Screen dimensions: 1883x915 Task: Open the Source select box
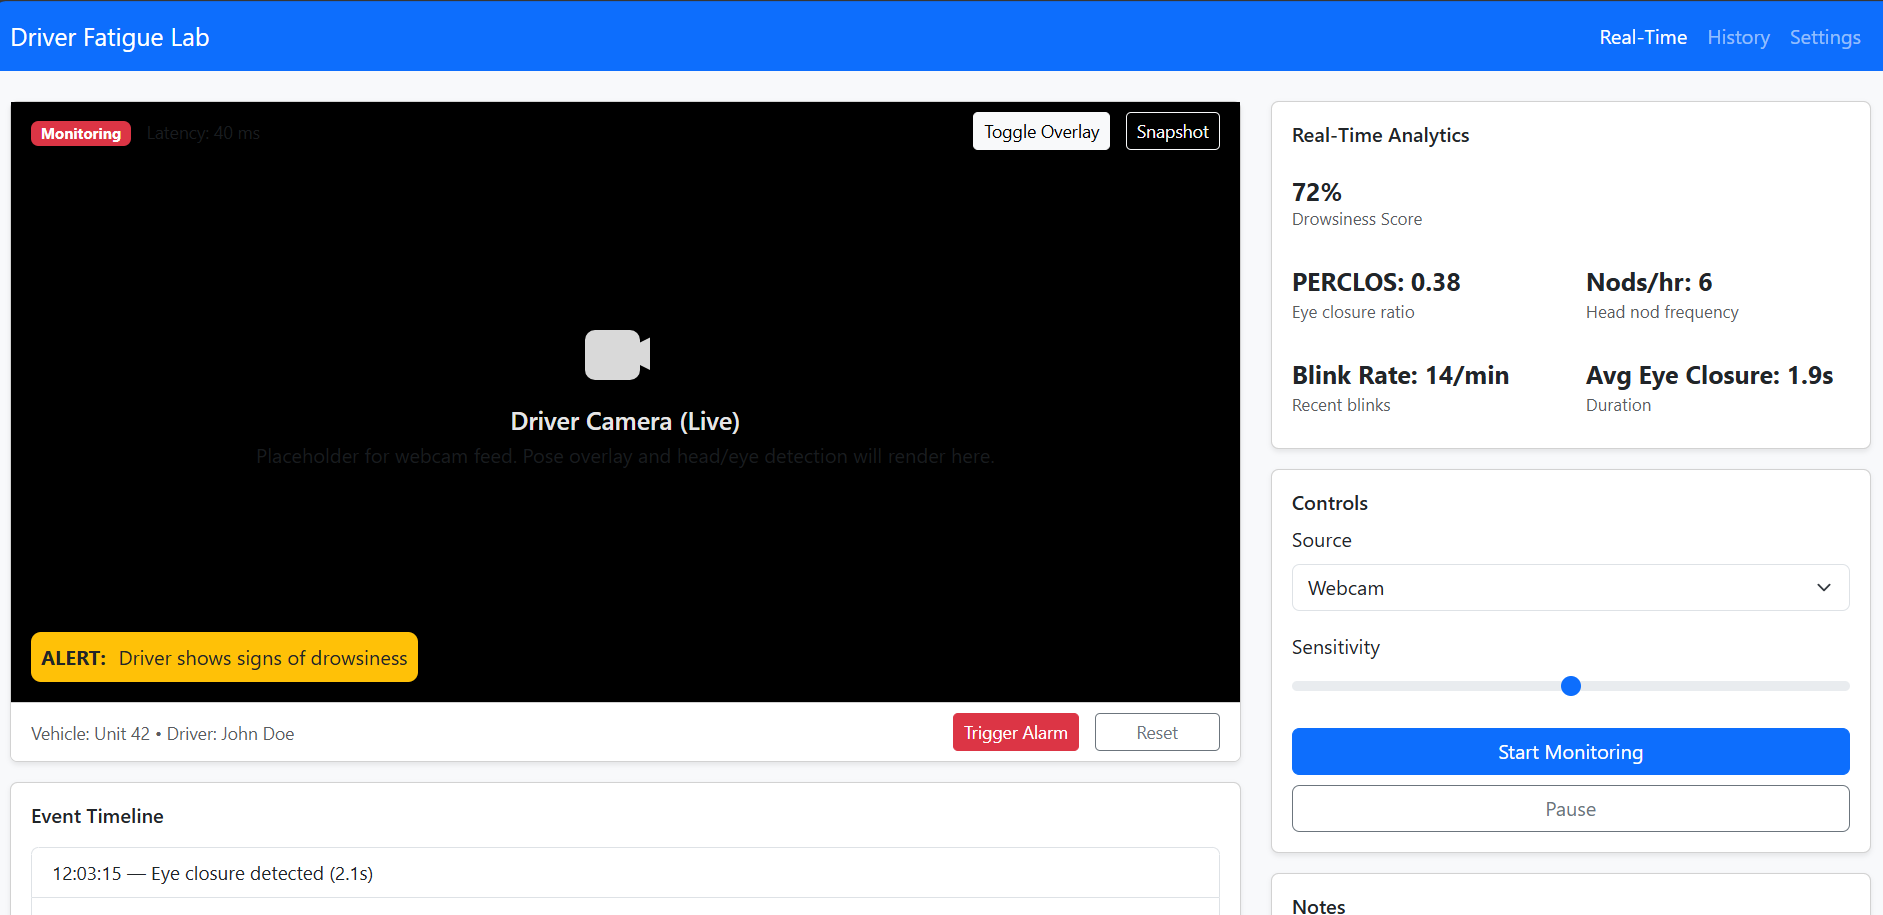tap(1569, 588)
